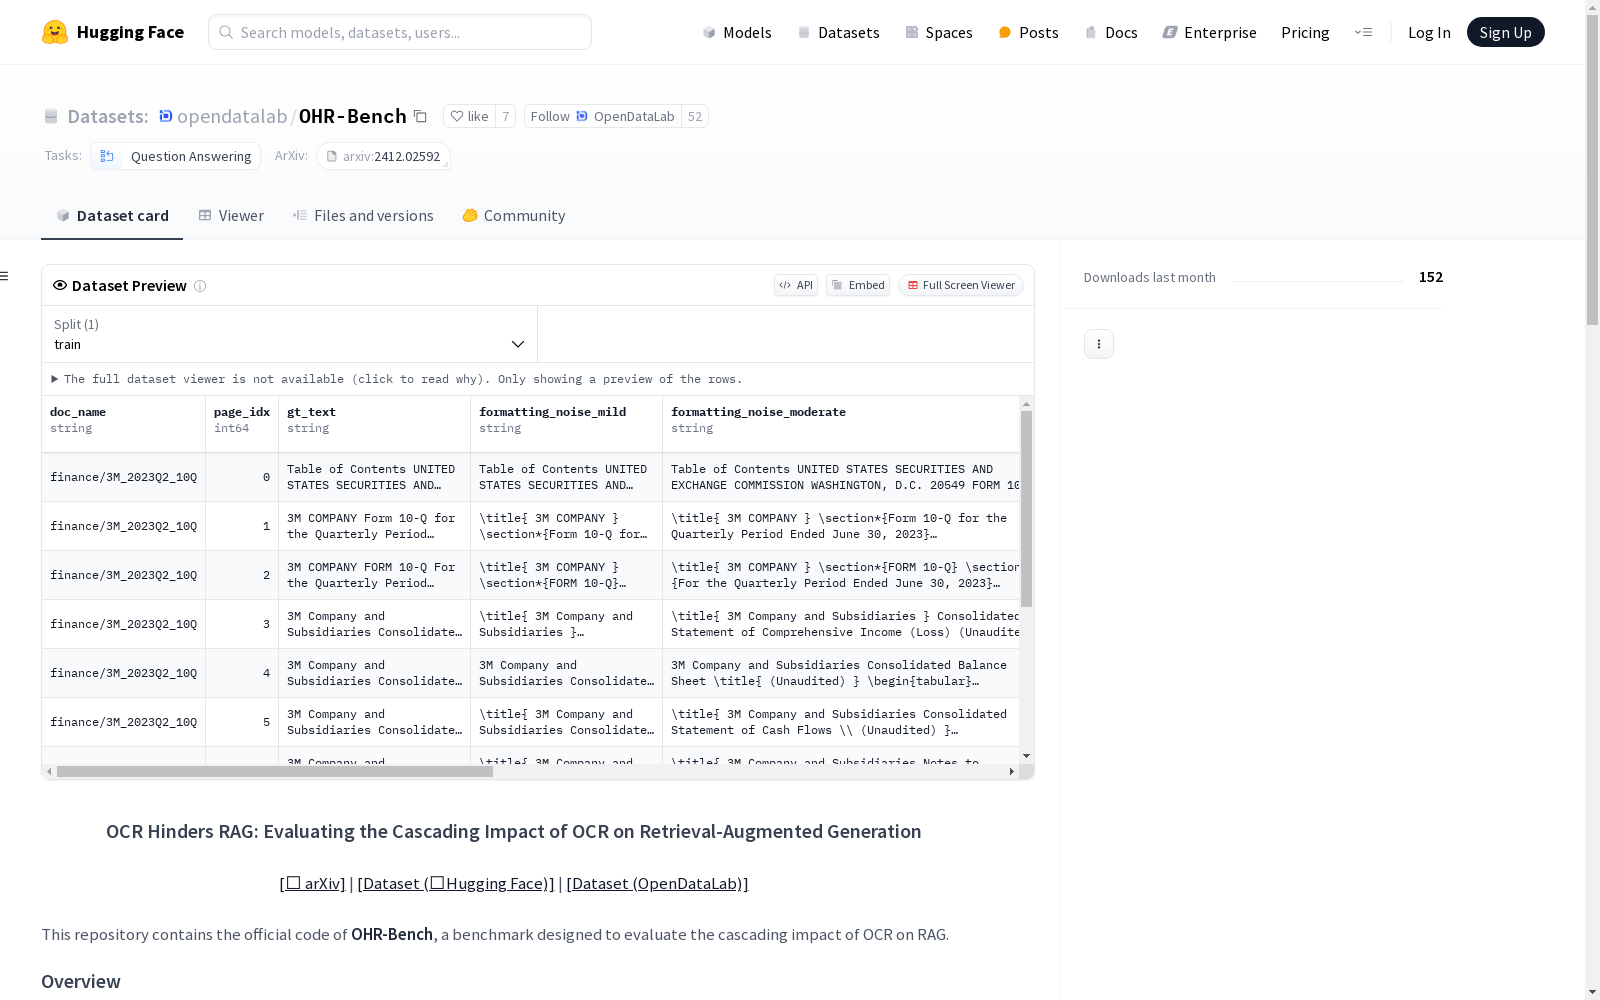Expand the Split train dropdown
The image size is (1600, 1000).
coord(290,334)
